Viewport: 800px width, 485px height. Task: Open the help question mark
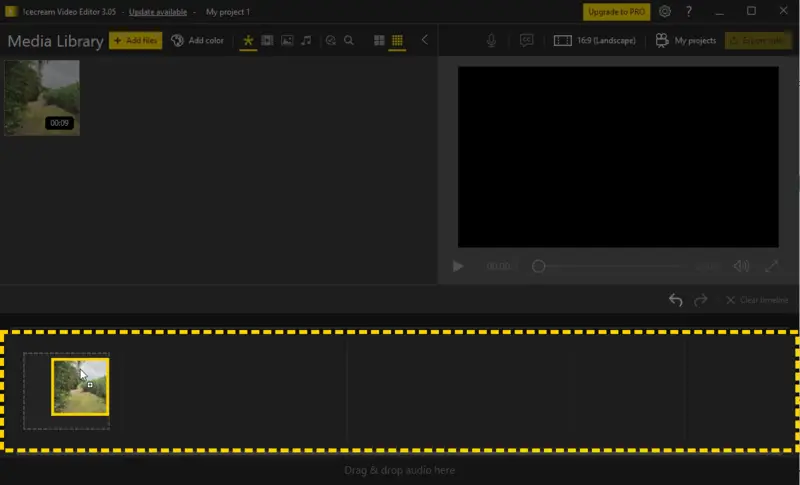(689, 11)
